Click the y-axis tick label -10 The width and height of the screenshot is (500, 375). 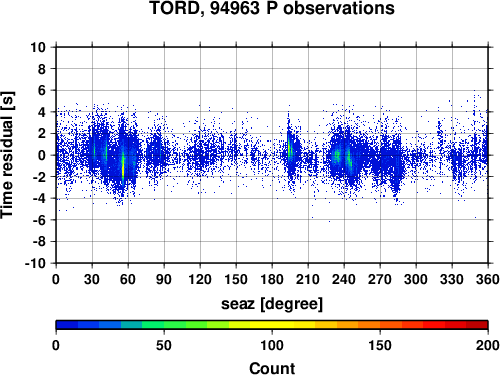(35, 263)
